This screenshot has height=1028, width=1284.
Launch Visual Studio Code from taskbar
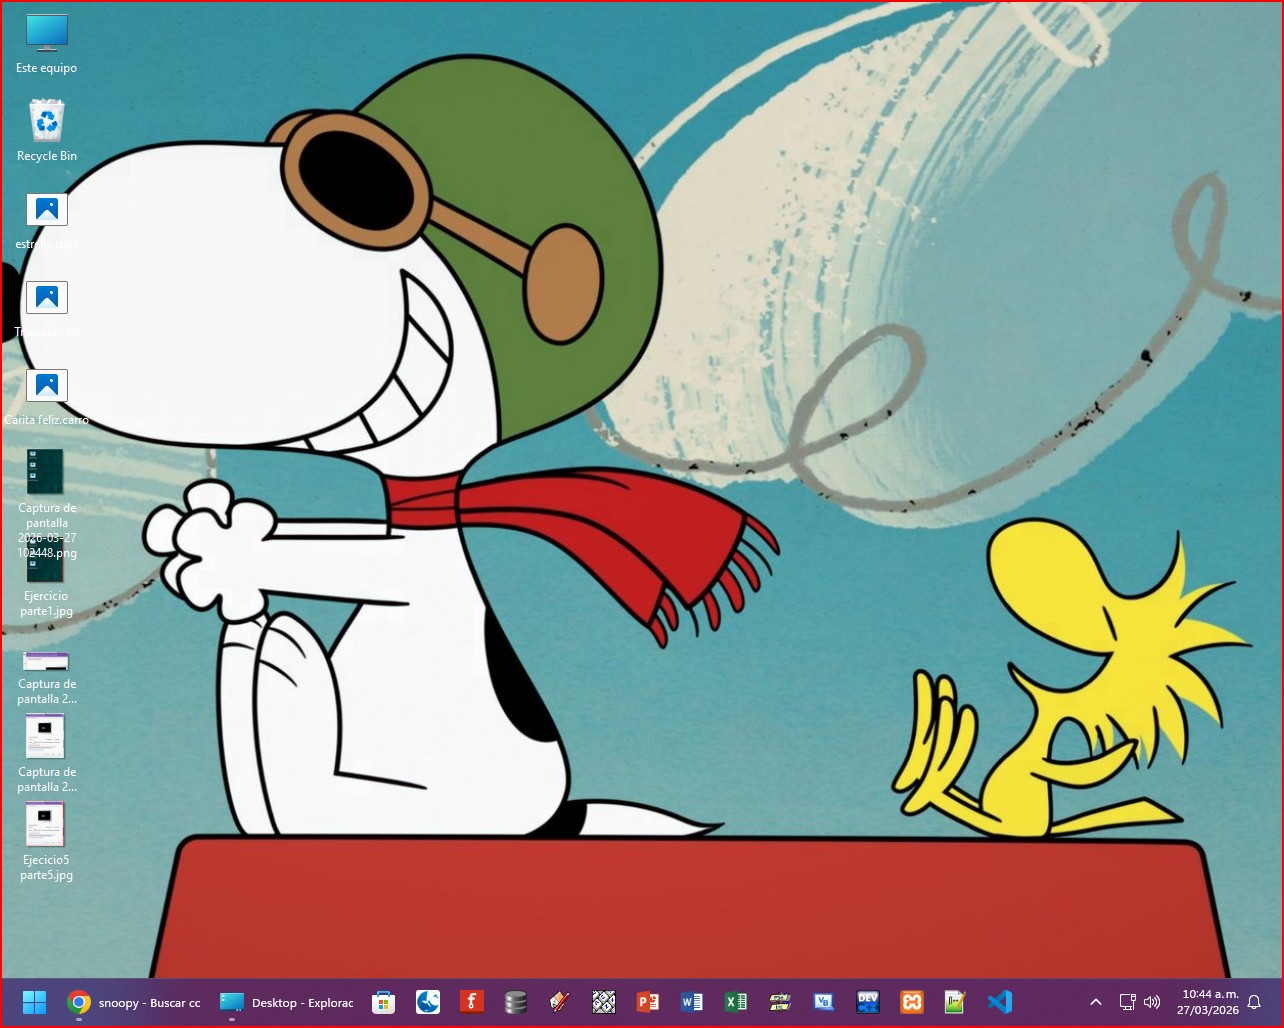click(999, 1002)
